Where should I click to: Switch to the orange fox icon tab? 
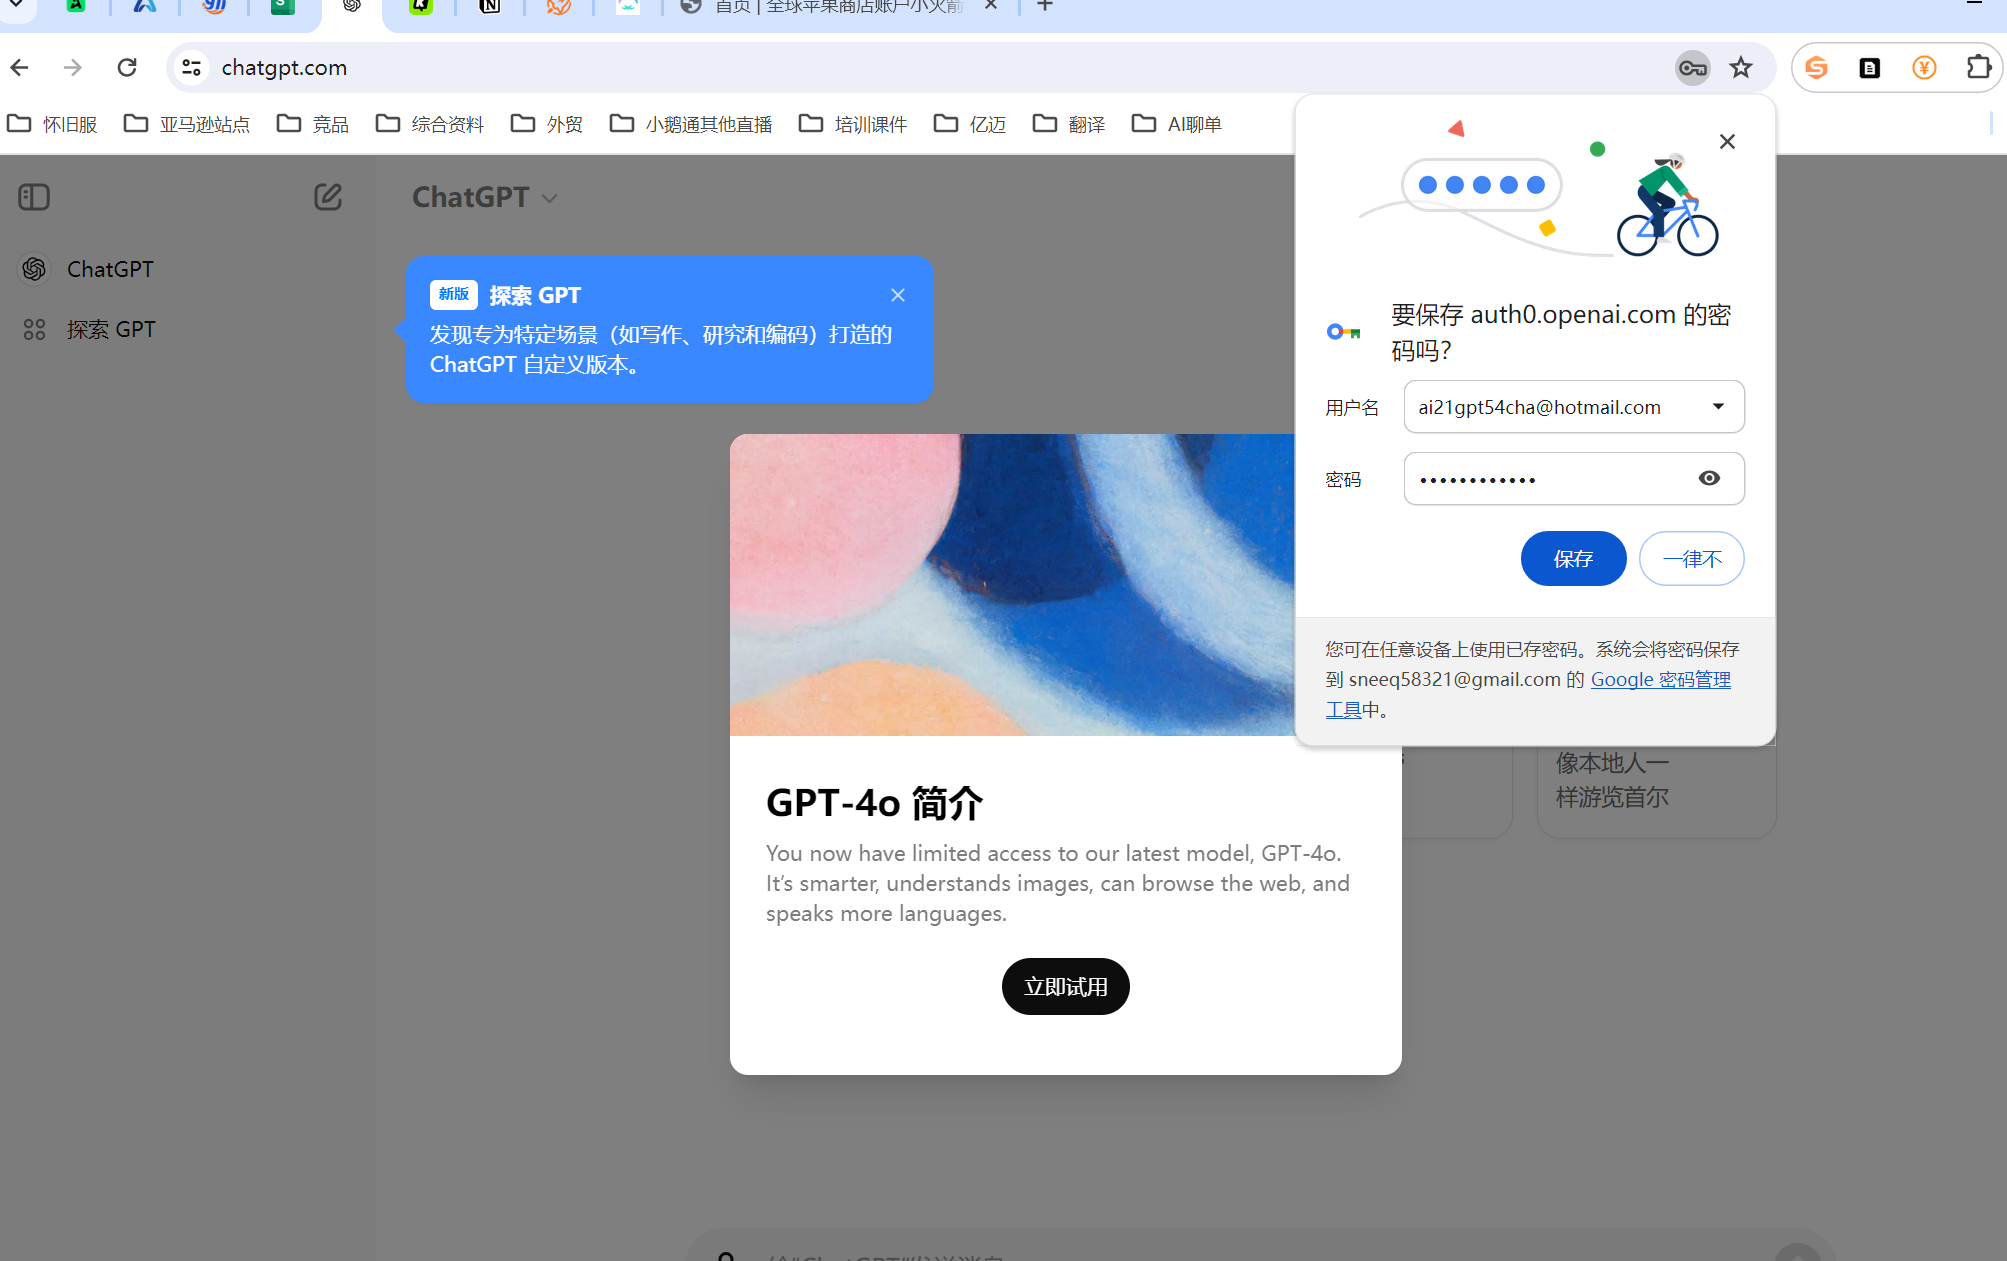coord(558,8)
